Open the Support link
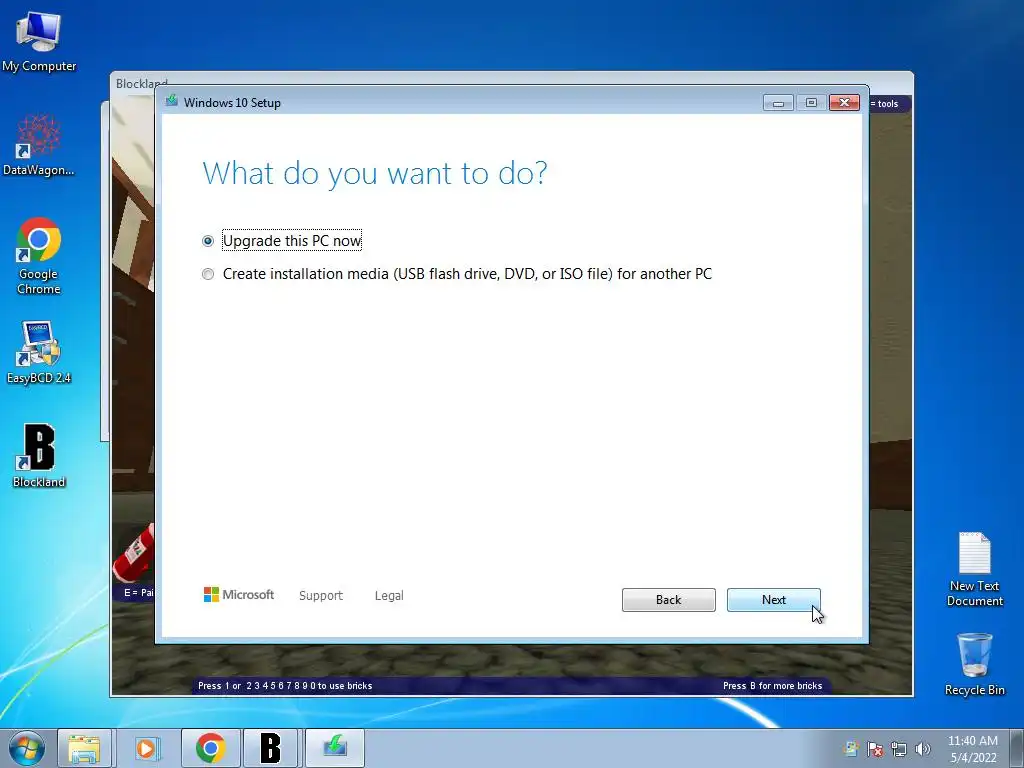Image resolution: width=1024 pixels, height=768 pixels. (321, 596)
